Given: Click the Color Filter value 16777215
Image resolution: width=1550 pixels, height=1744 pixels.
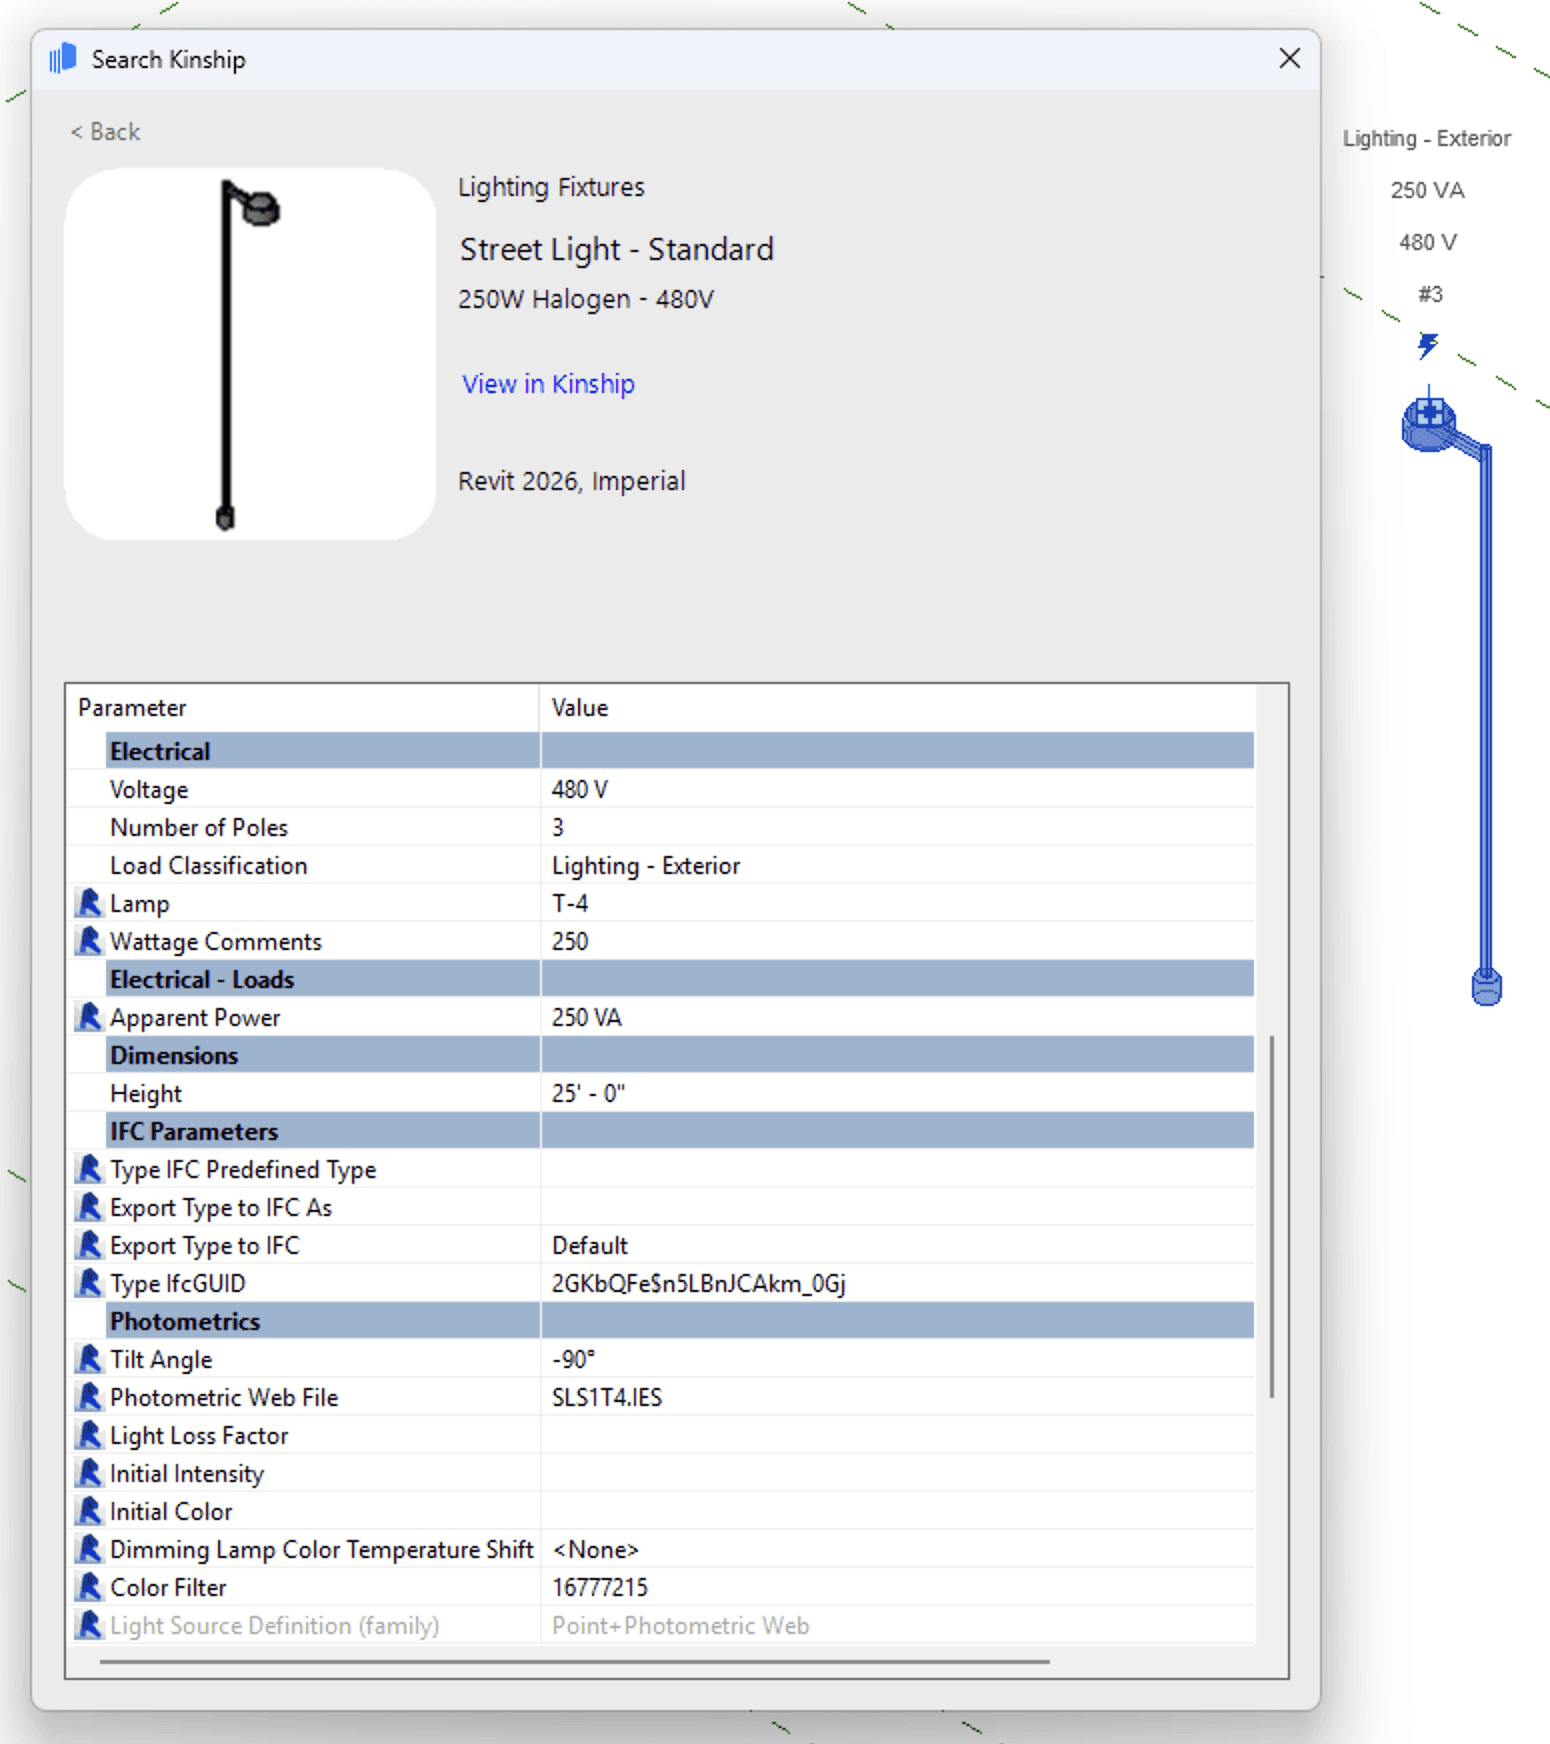Looking at the screenshot, I should (x=600, y=1587).
